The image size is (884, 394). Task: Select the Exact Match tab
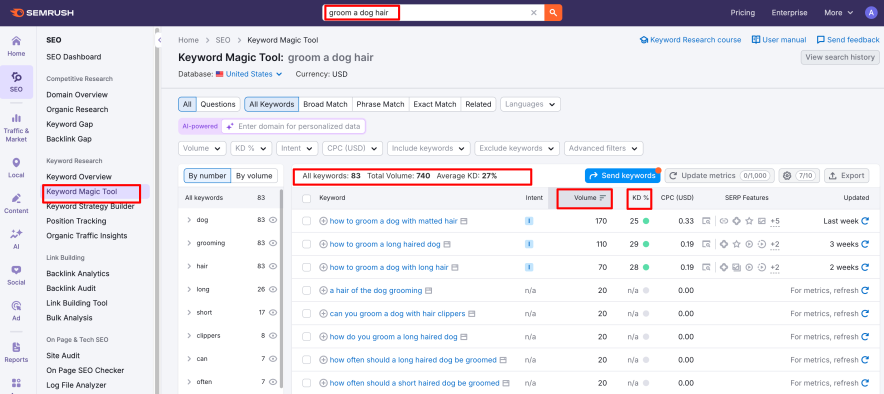pyautogui.click(x=435, y=104)
